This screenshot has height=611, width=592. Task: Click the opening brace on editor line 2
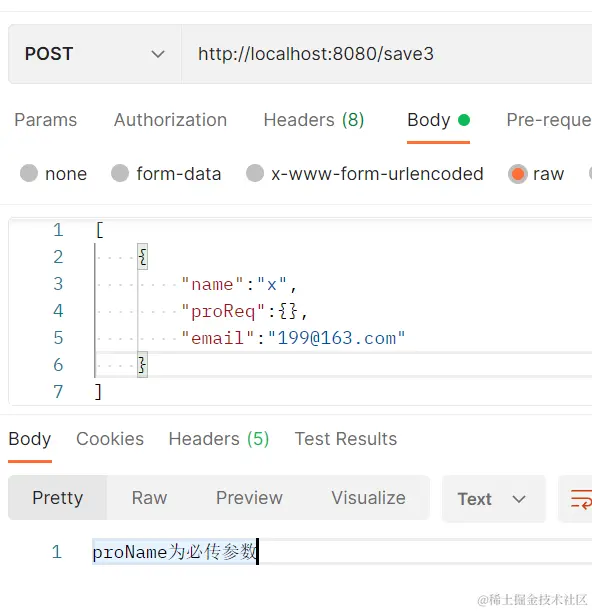[x=143, y=257]
